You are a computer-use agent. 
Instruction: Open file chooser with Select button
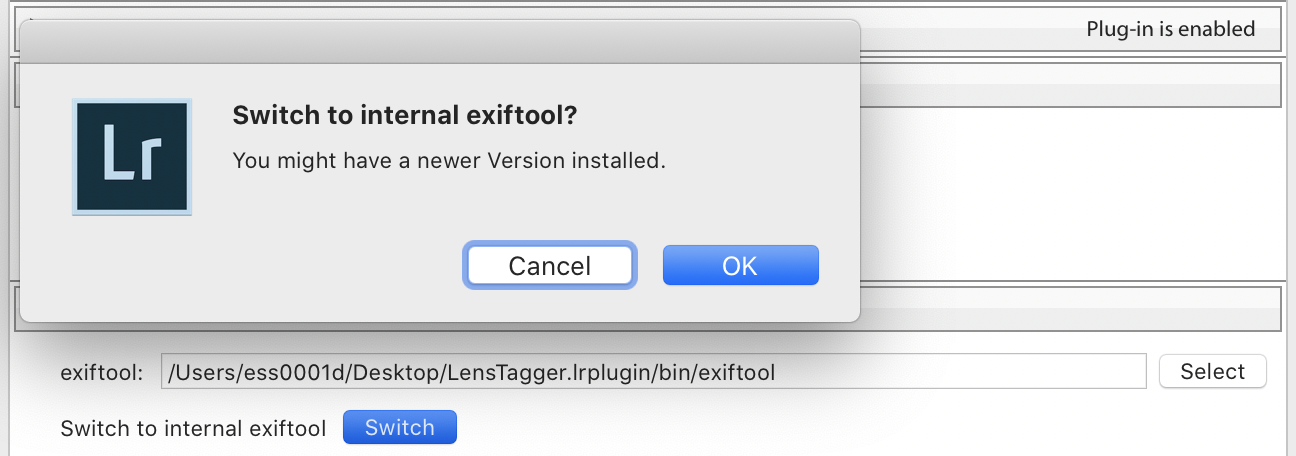(x=1212, y=372)
